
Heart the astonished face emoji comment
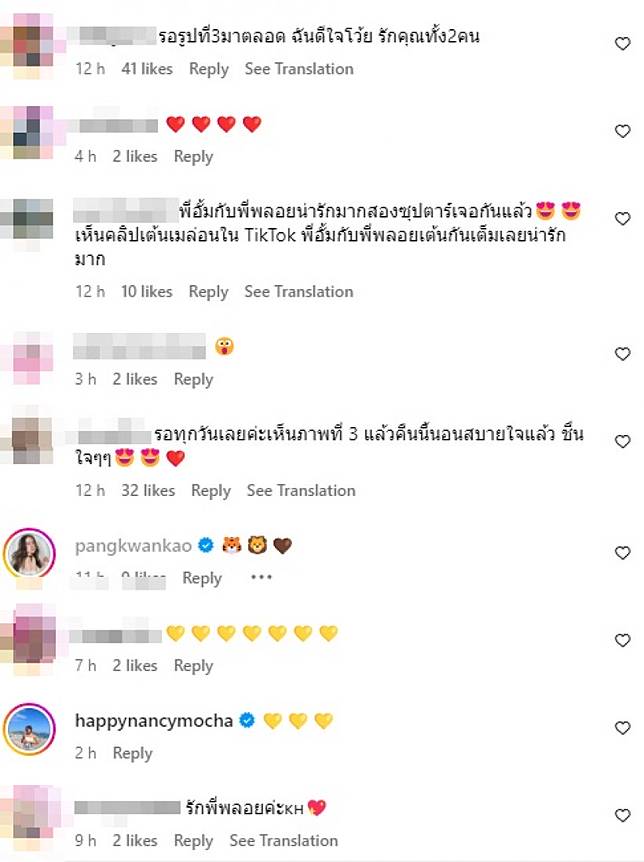(622, 353)
